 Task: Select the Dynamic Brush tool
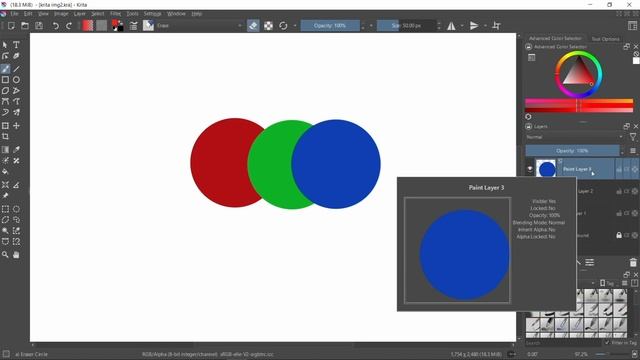[x=5, y=112]
